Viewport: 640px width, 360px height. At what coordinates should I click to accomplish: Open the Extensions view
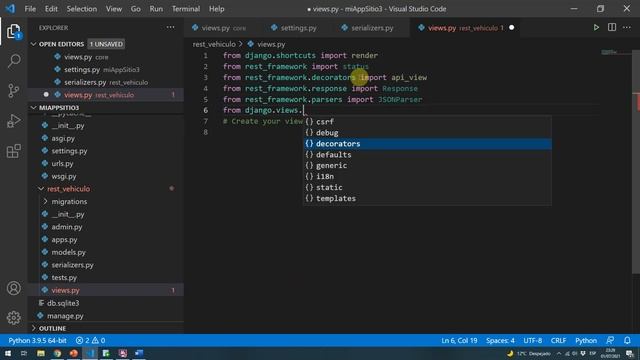click(x=13, y=151)
